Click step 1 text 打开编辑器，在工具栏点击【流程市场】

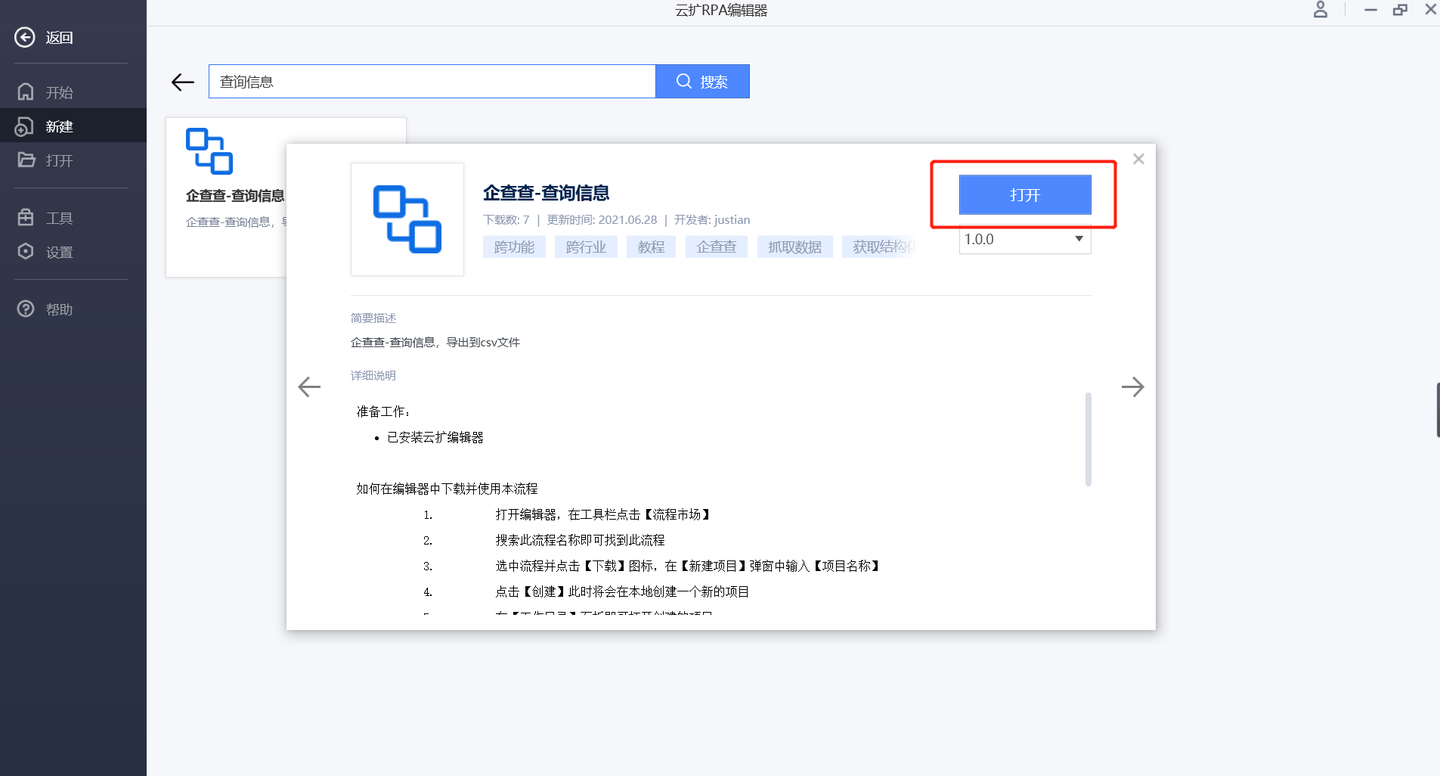(x=603, y=515)
